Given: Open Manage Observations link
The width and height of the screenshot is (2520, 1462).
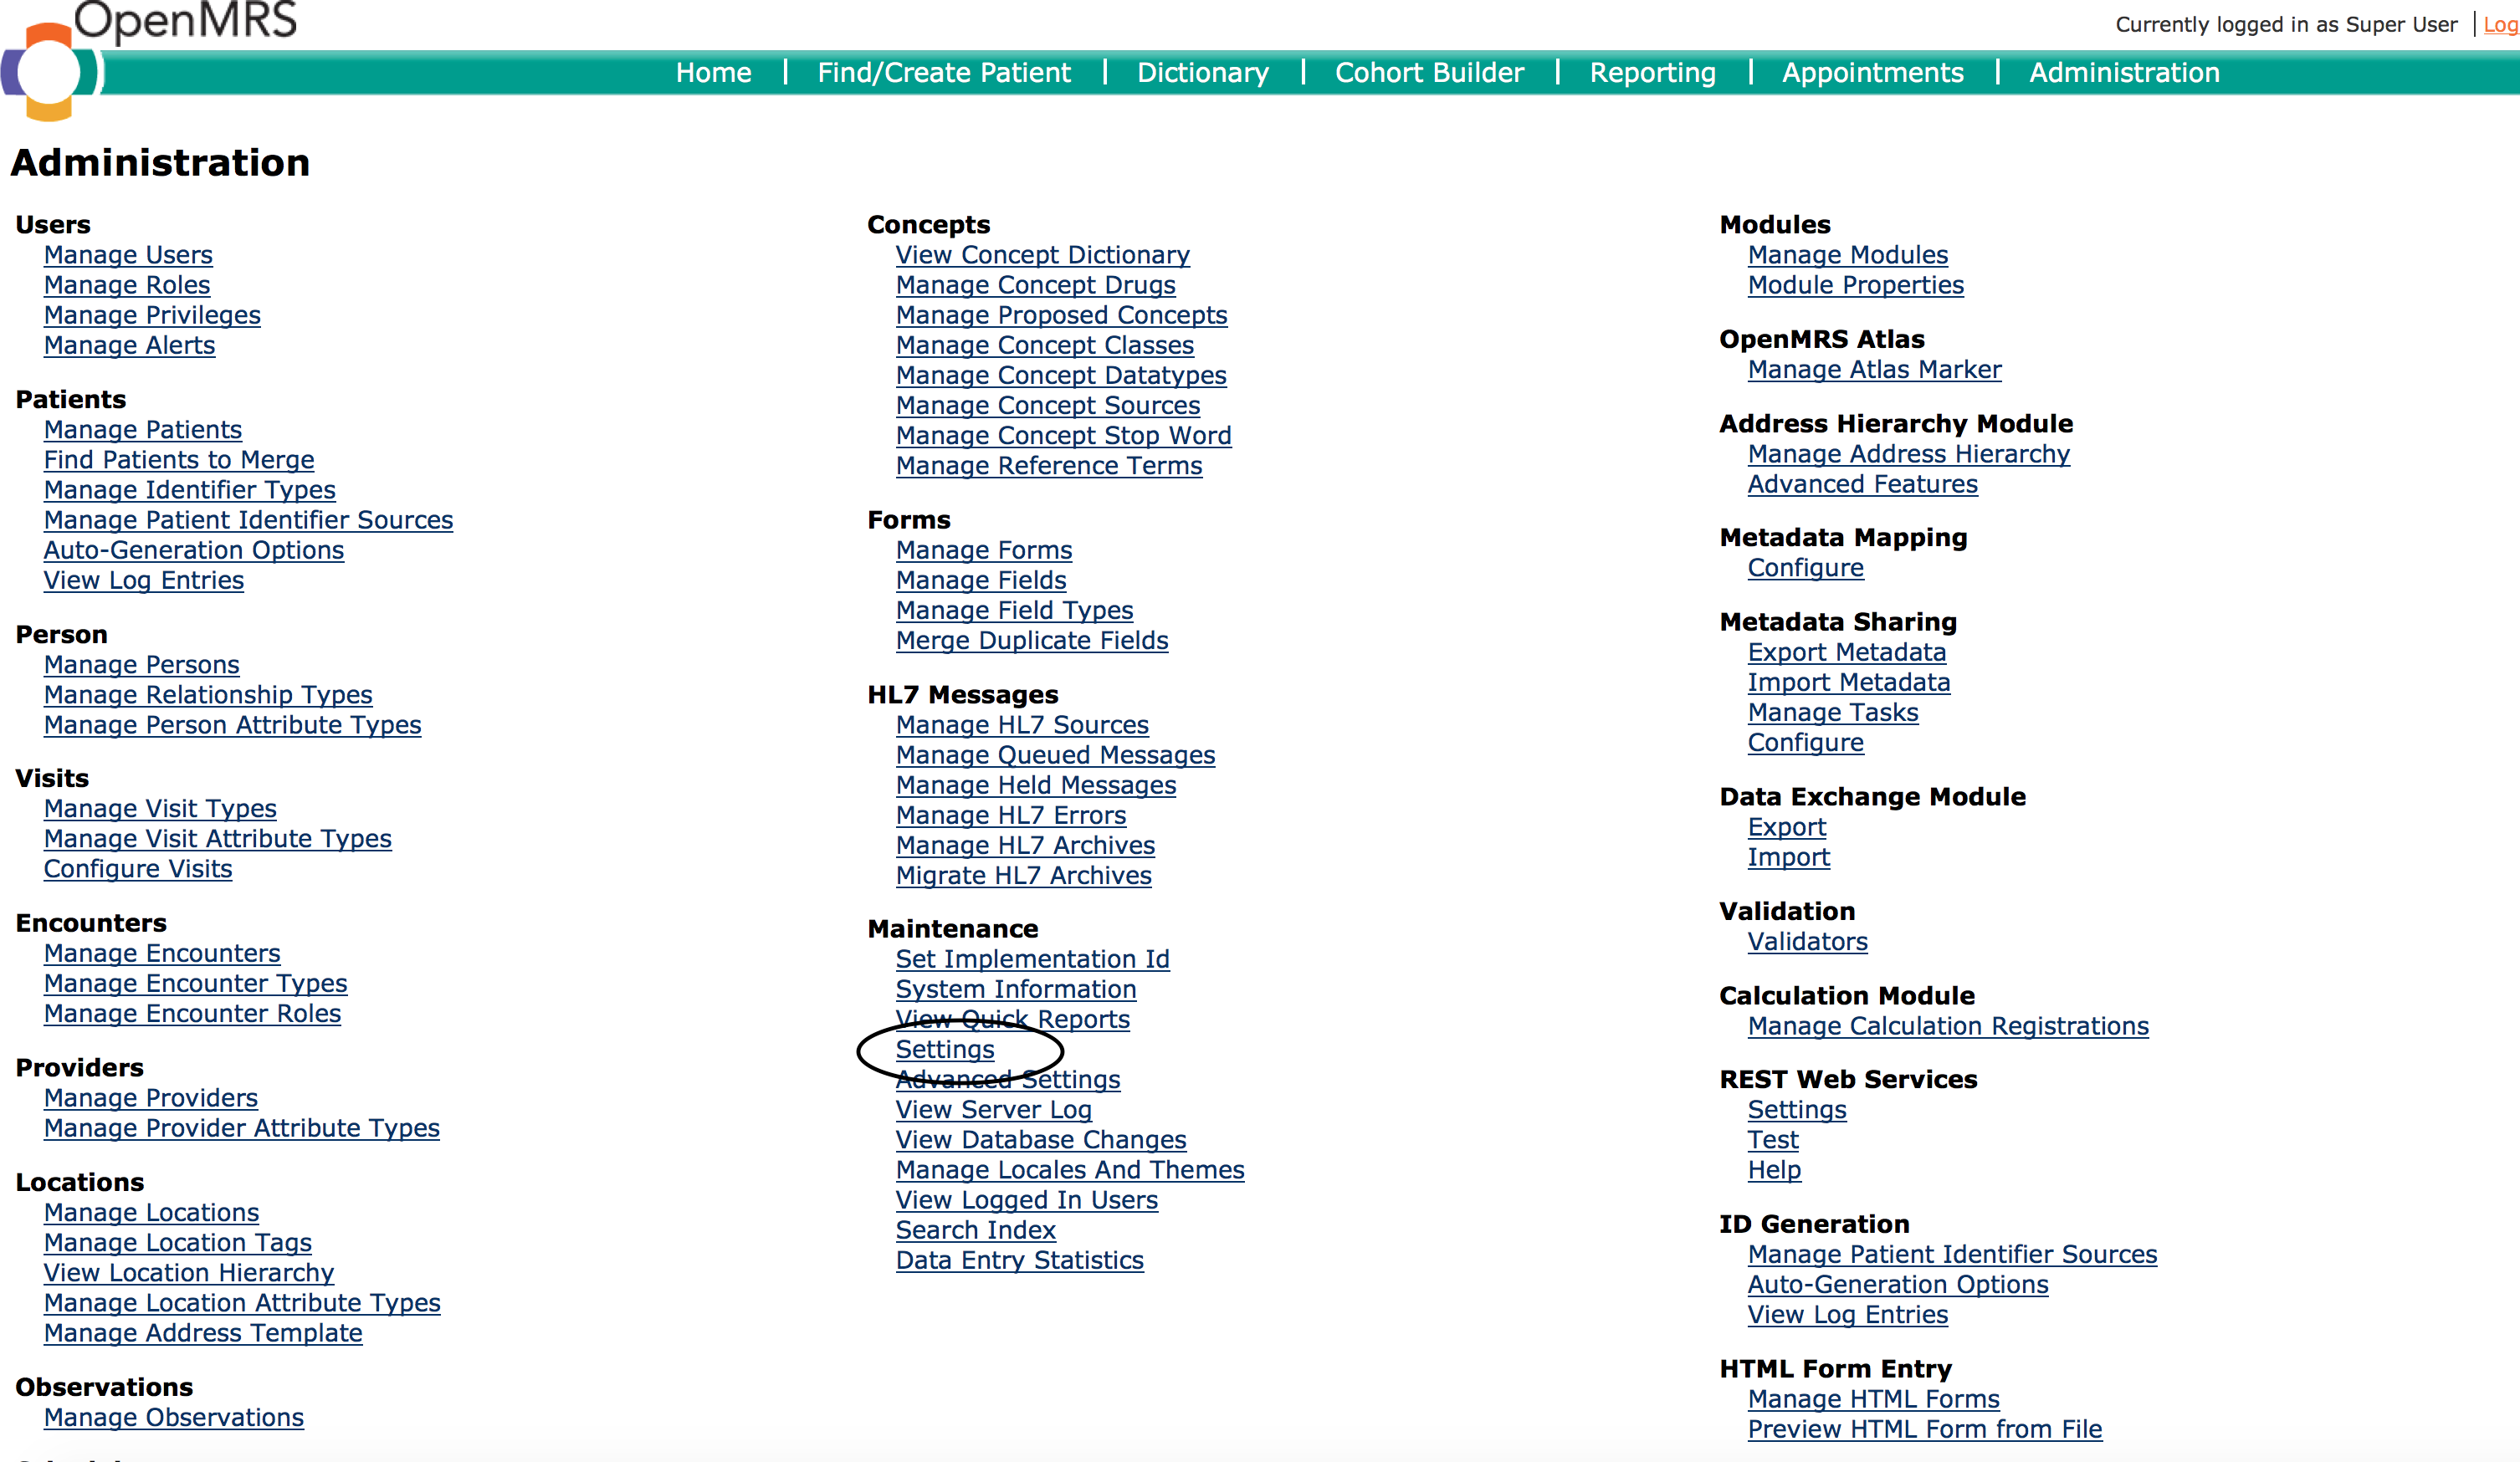Looking at the screenshot, I should [x=174, y=1418].
